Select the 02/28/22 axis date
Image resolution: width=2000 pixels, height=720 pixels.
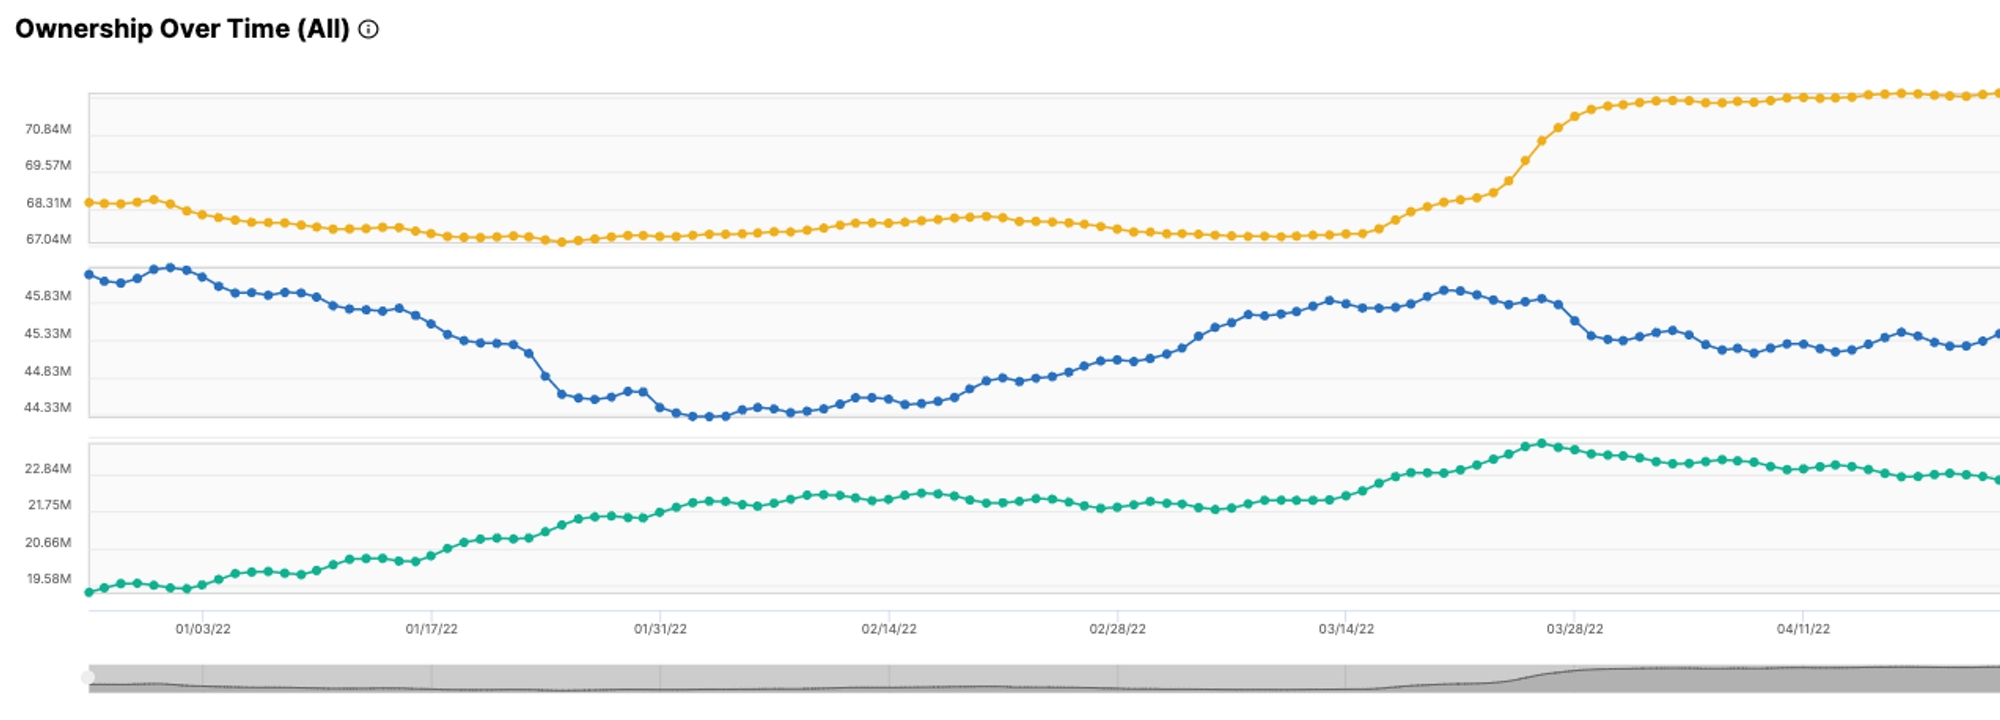point(1117,629)
